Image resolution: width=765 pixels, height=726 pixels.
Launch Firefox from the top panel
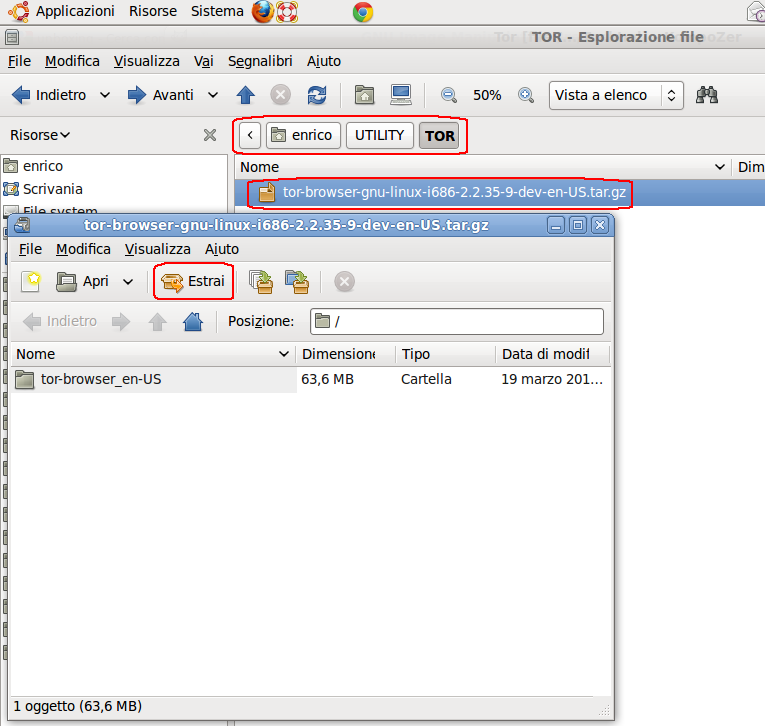(x=262, y=12)
